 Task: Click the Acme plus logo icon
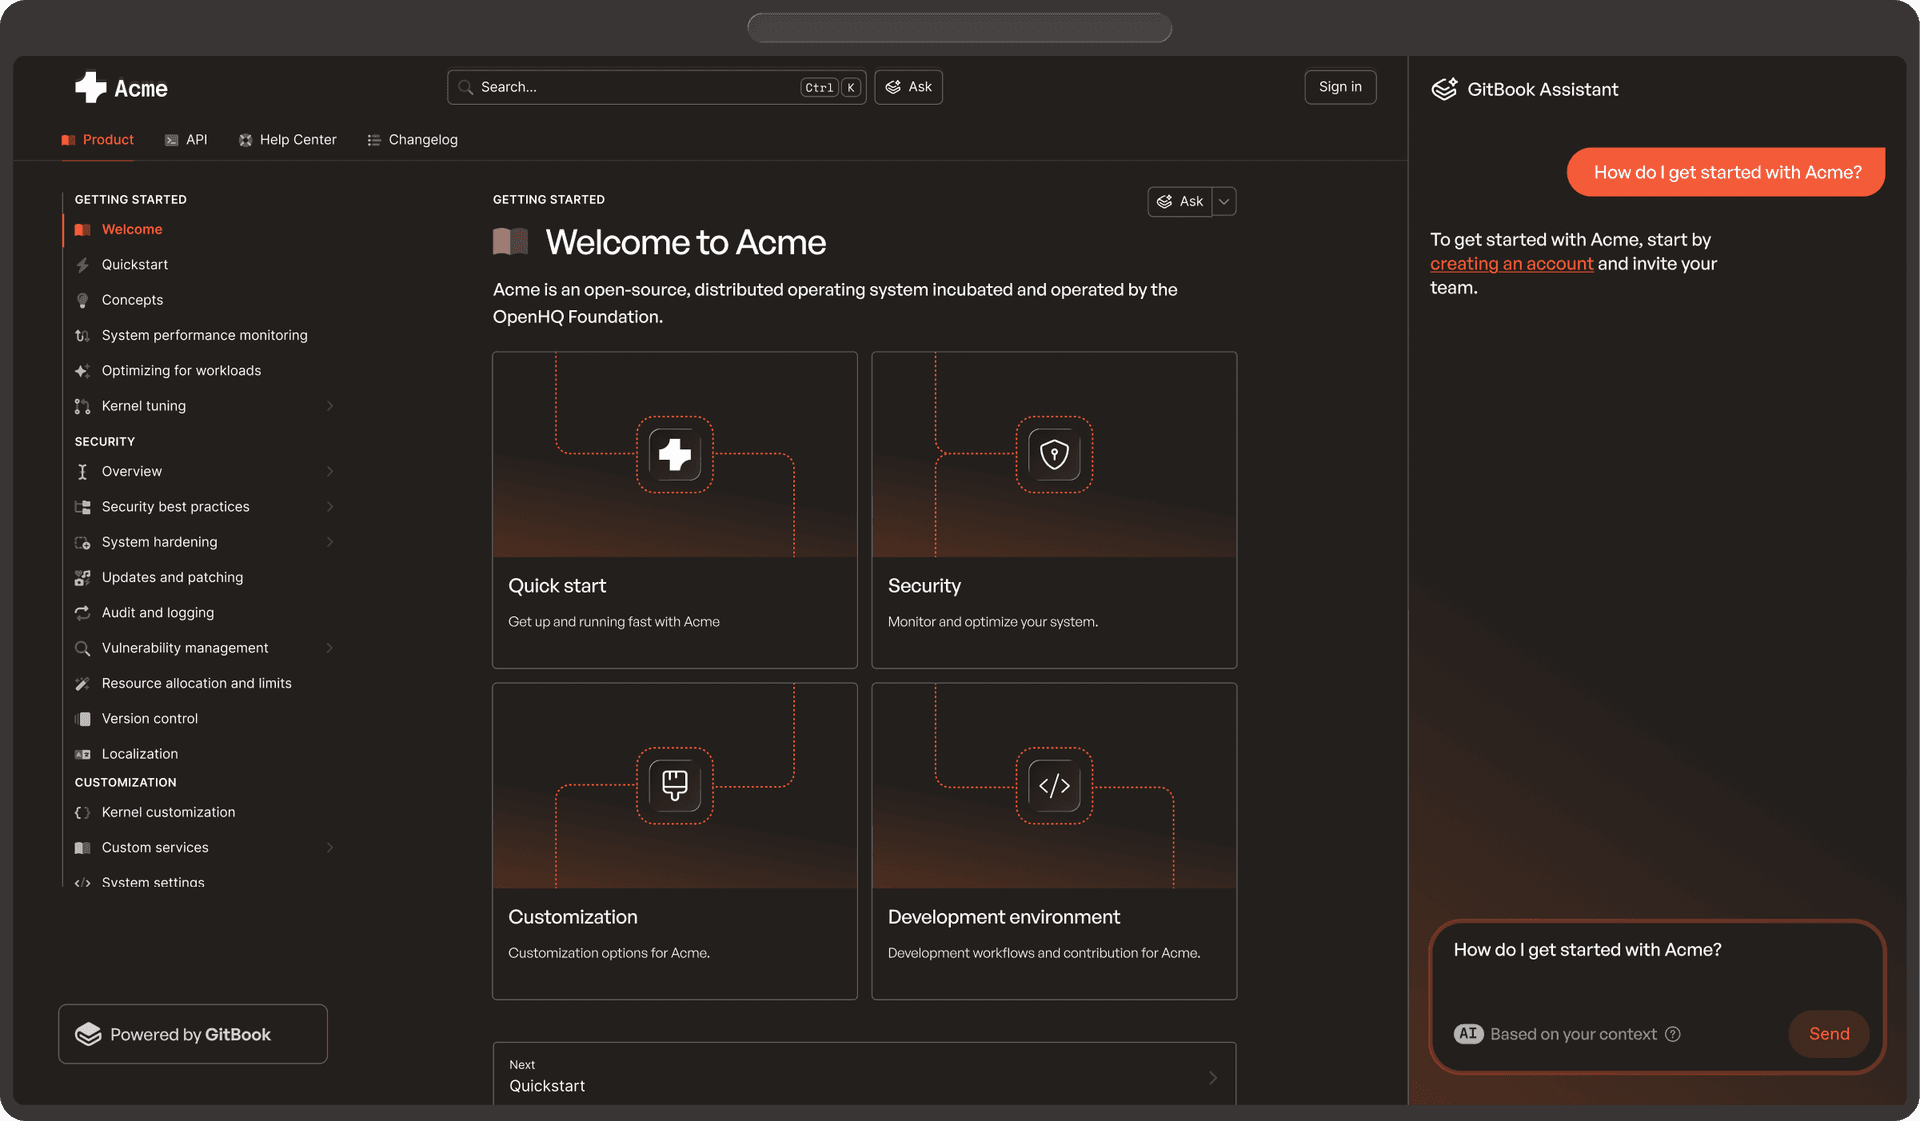(x=90, y=88)
